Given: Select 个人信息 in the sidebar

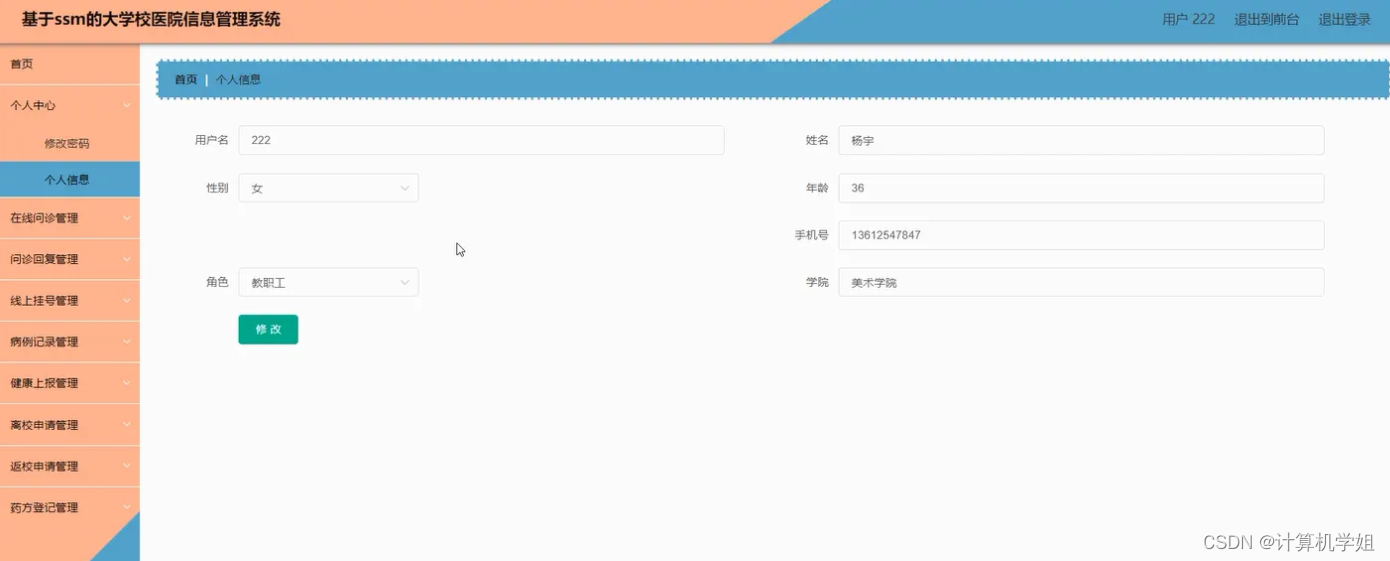Looking at the screenshot, I should point(69,180).
